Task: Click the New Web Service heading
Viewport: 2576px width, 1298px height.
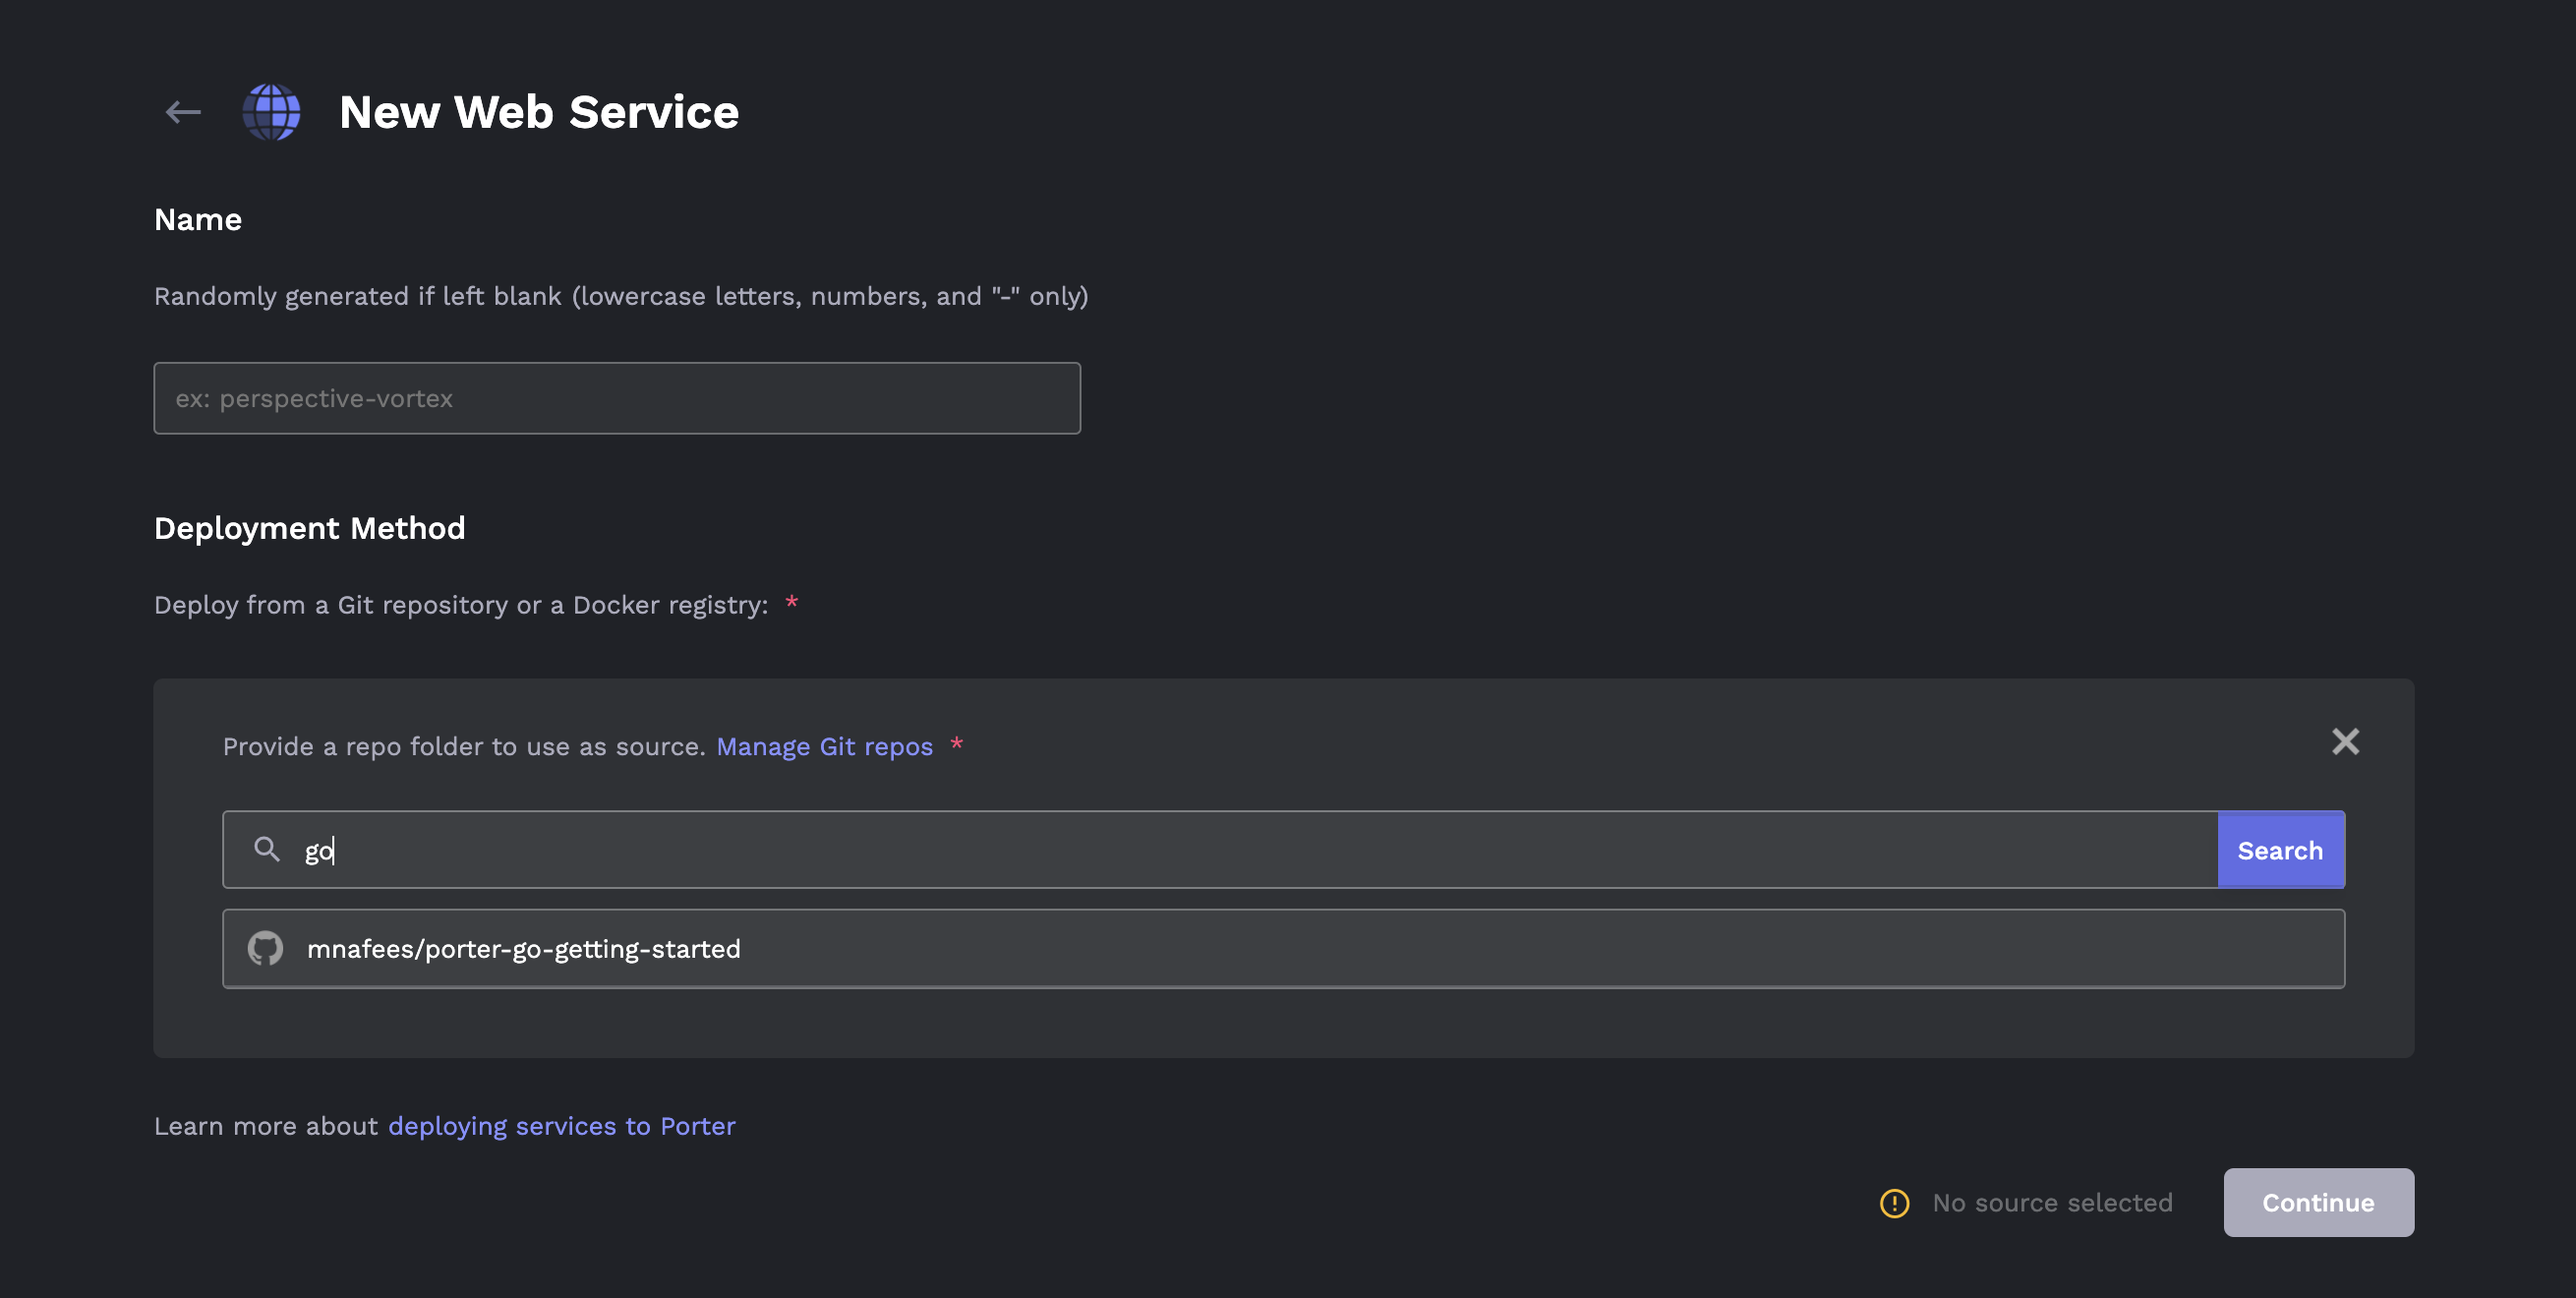Action: pos(539,112)
